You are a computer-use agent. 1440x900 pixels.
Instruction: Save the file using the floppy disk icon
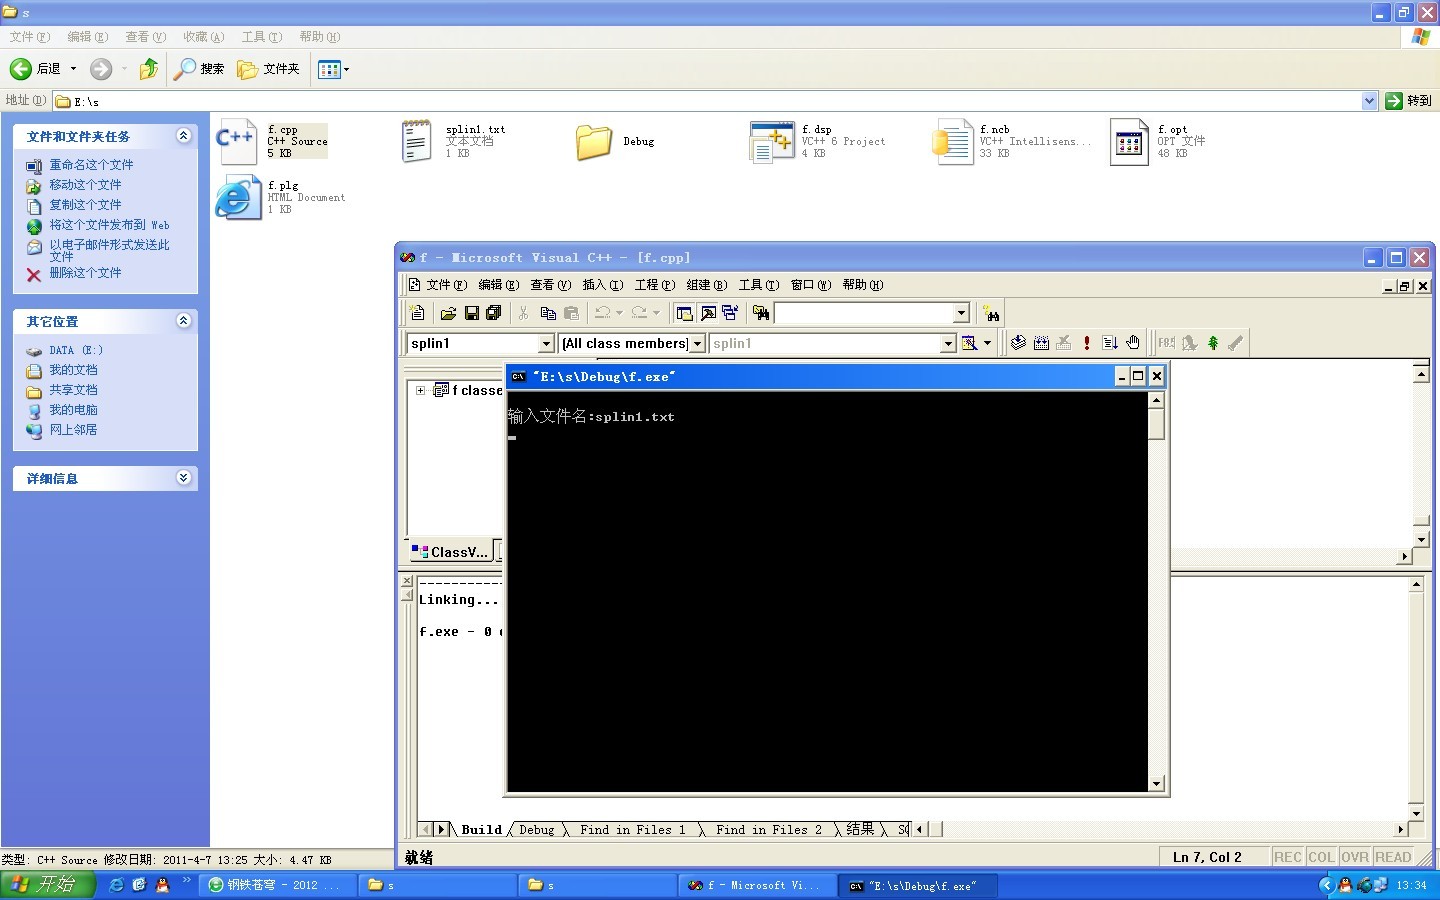[471, 313]
